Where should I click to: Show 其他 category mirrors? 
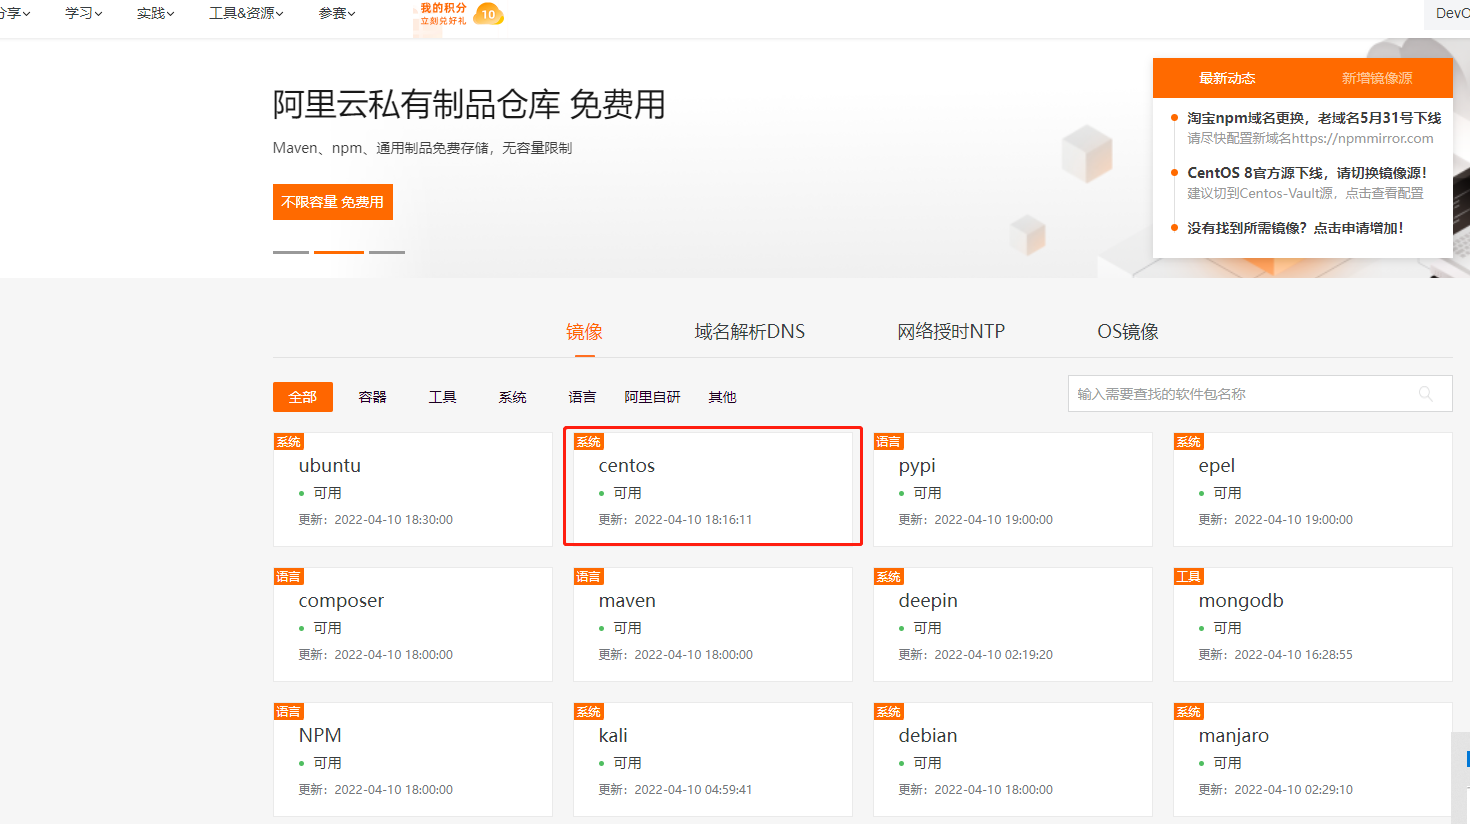pos(723,397)
